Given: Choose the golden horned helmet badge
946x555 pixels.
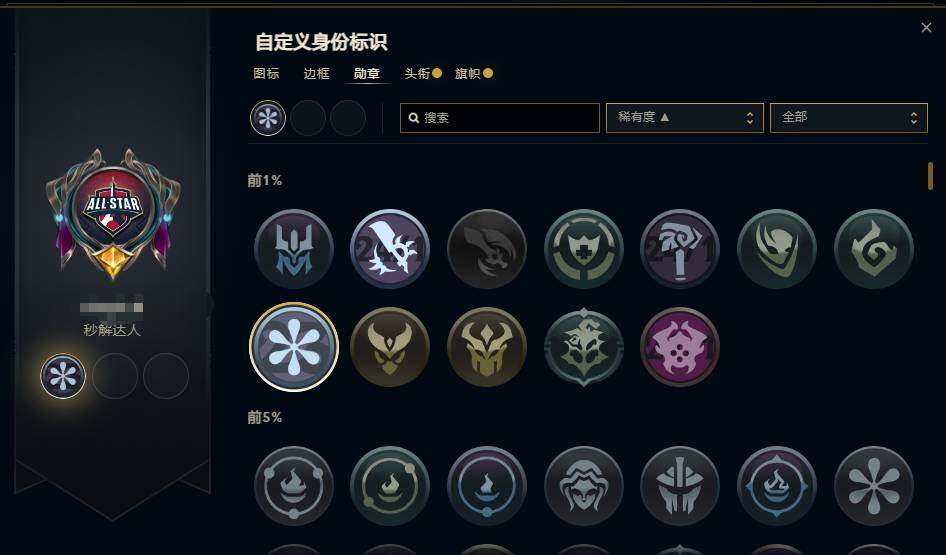Looking at the screenshot, I should tap(487, 347).
